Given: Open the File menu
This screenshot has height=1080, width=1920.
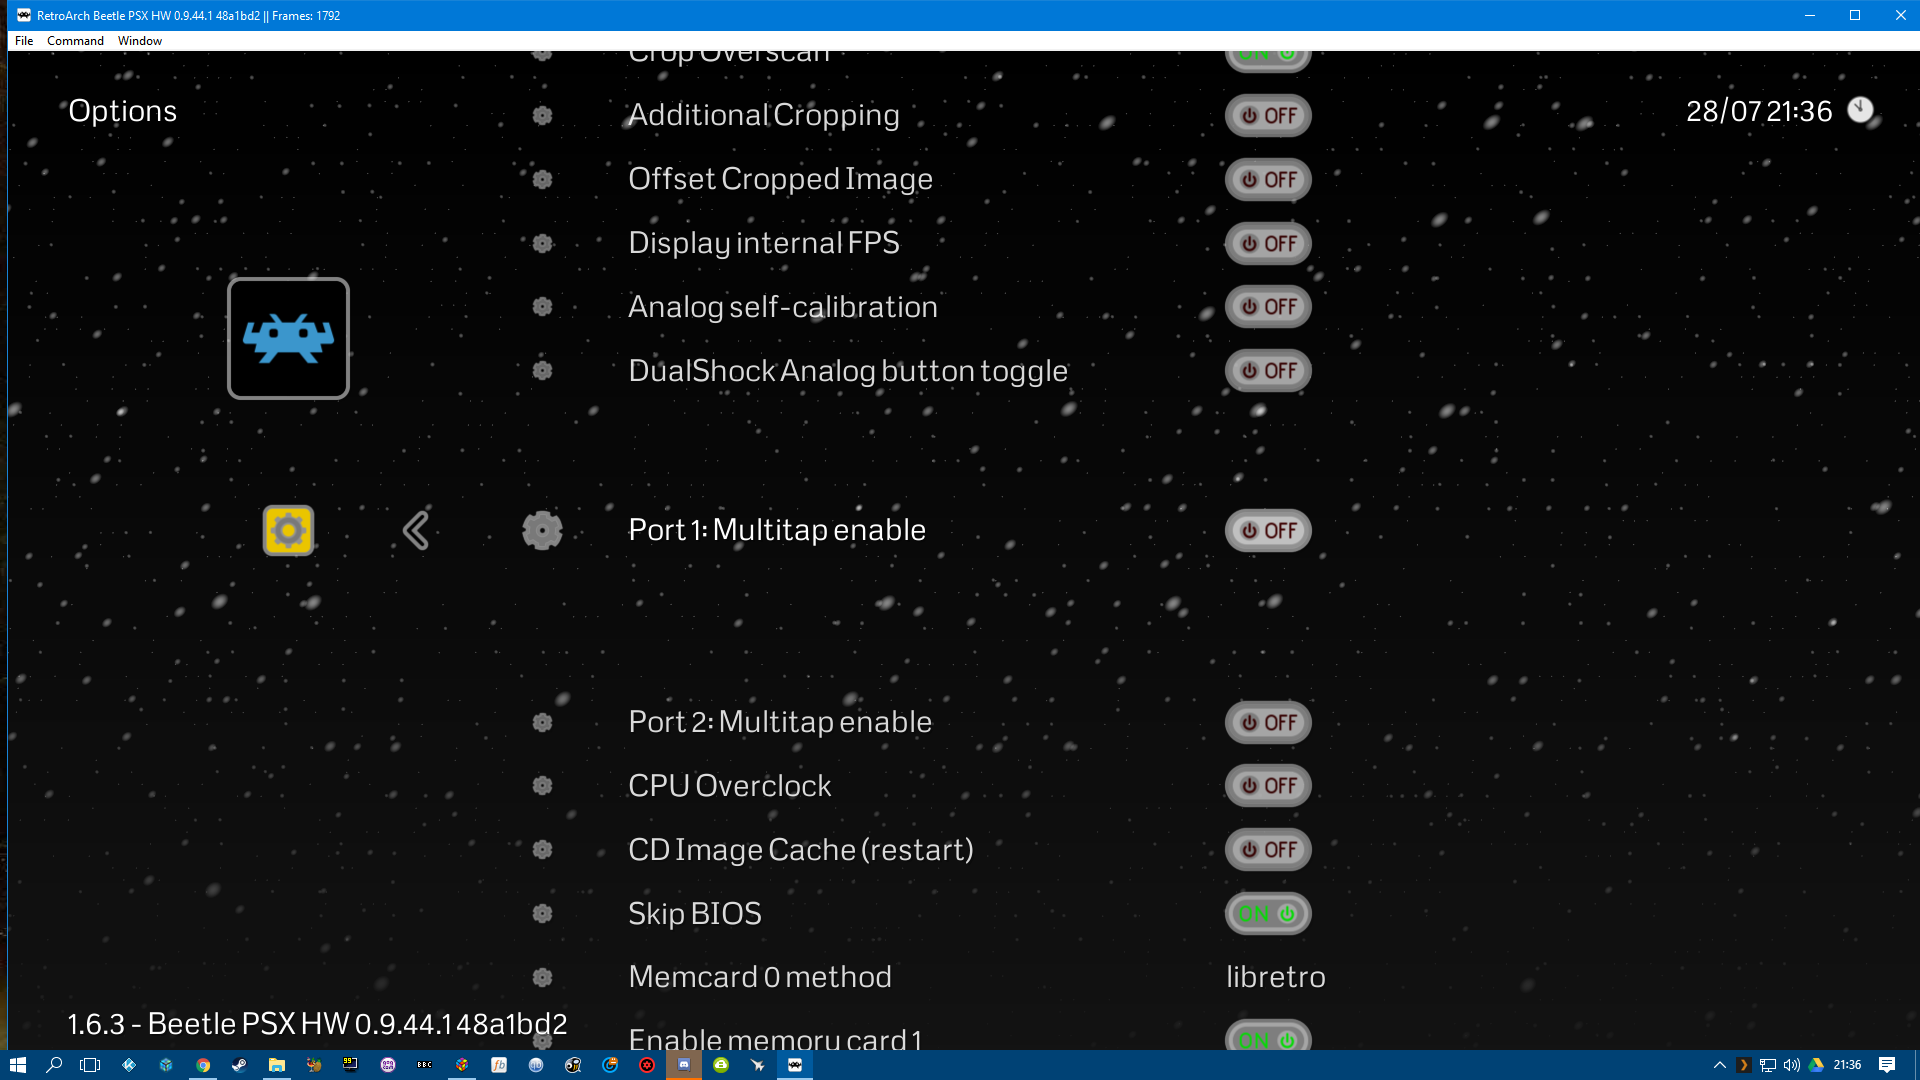Looking at the screenshot, I should tap(24, 41).
